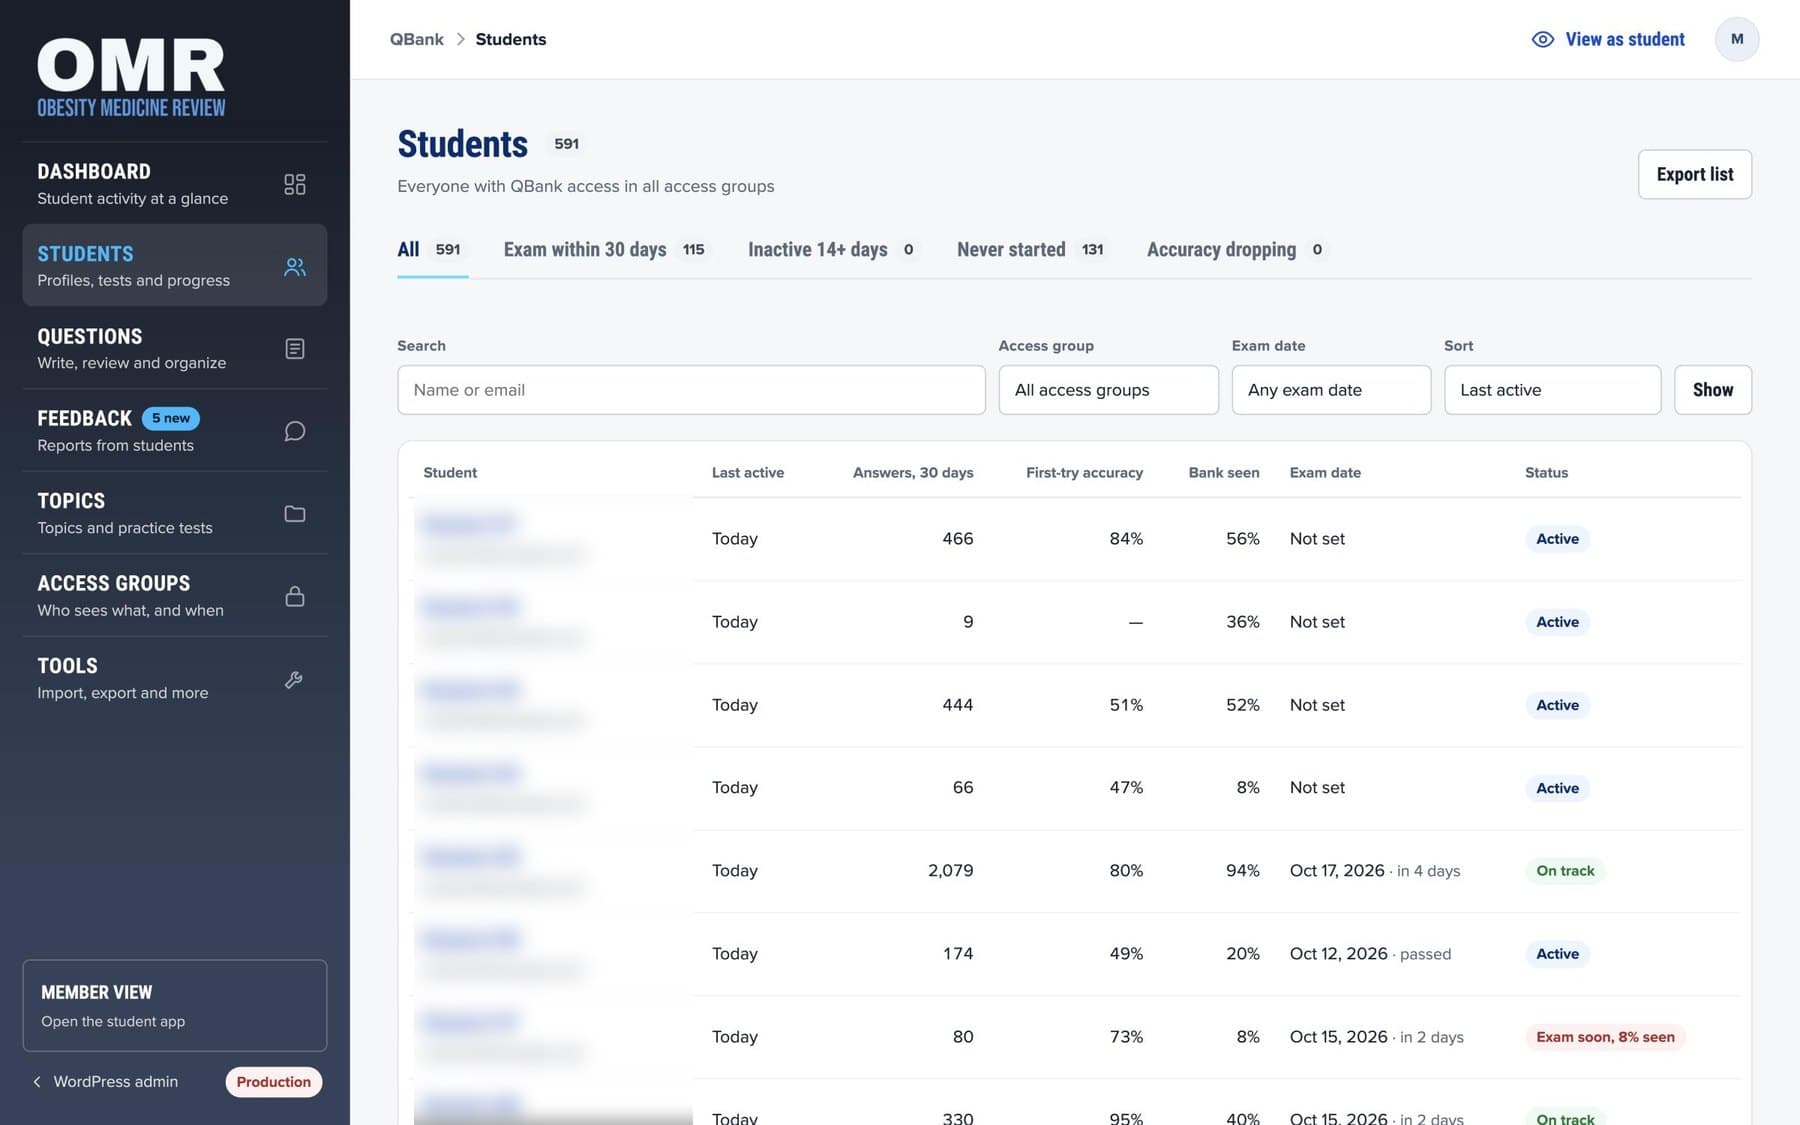
Task: Click the 5 new feedback badge
Action: click(x=170, y=418)
